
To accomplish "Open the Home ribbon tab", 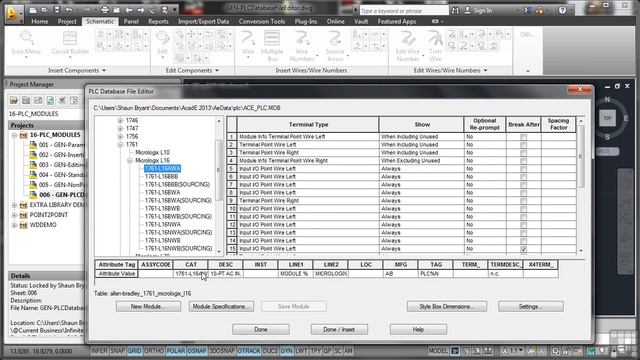I will point(40,21).
